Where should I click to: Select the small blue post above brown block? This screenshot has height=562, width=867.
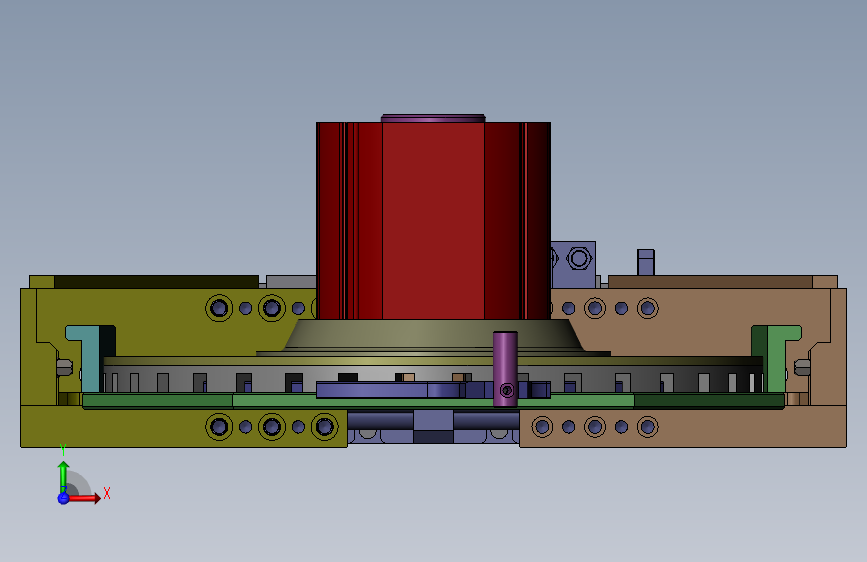(x=646, y=262)
